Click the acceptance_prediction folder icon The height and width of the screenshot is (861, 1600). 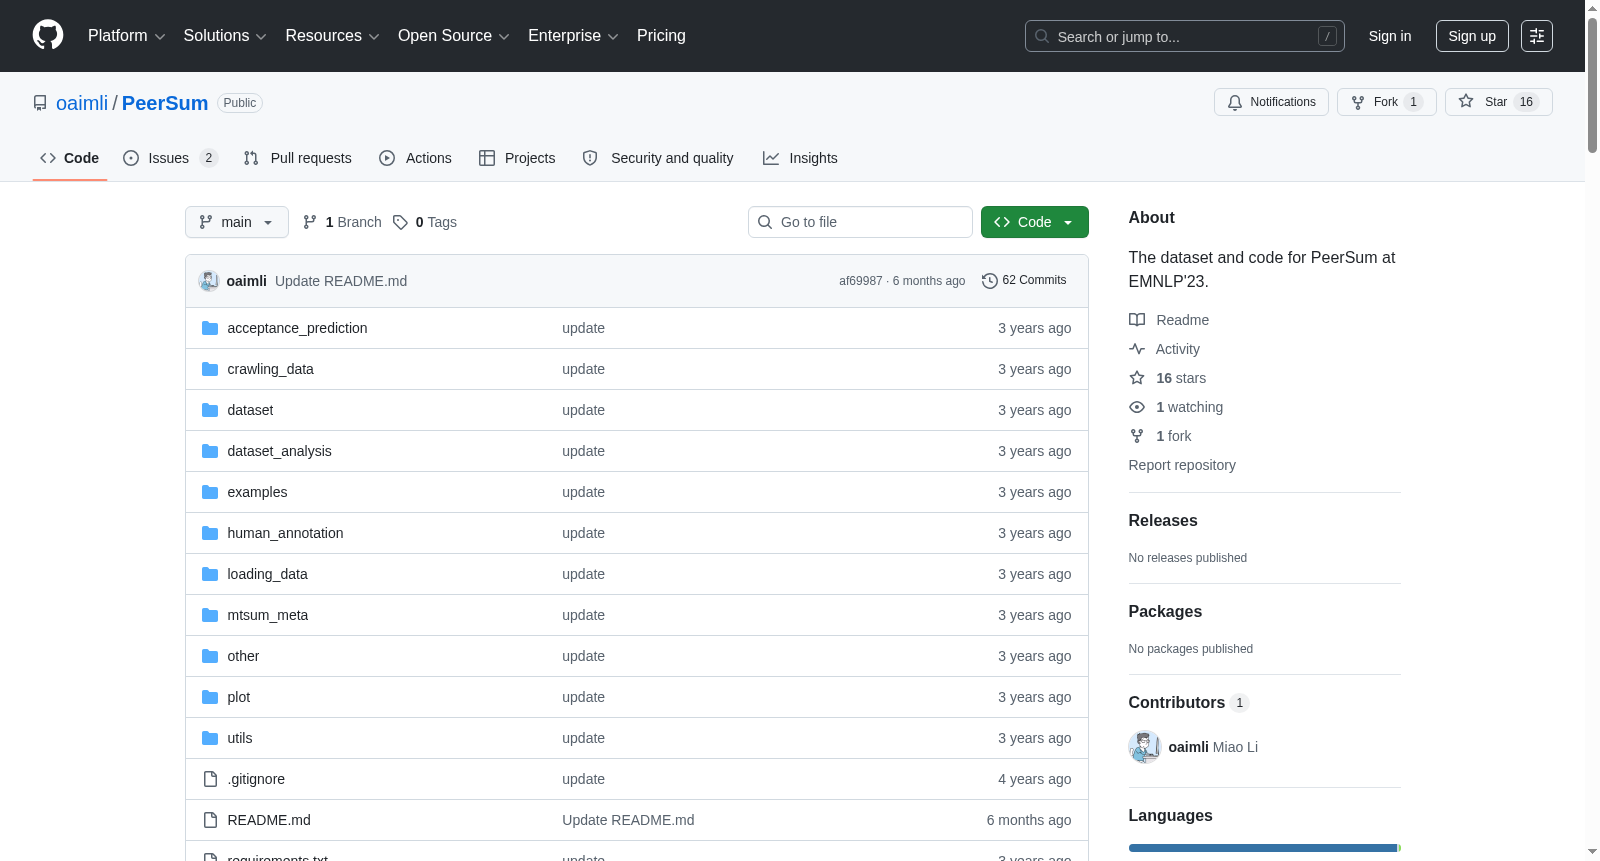point(210,328)
